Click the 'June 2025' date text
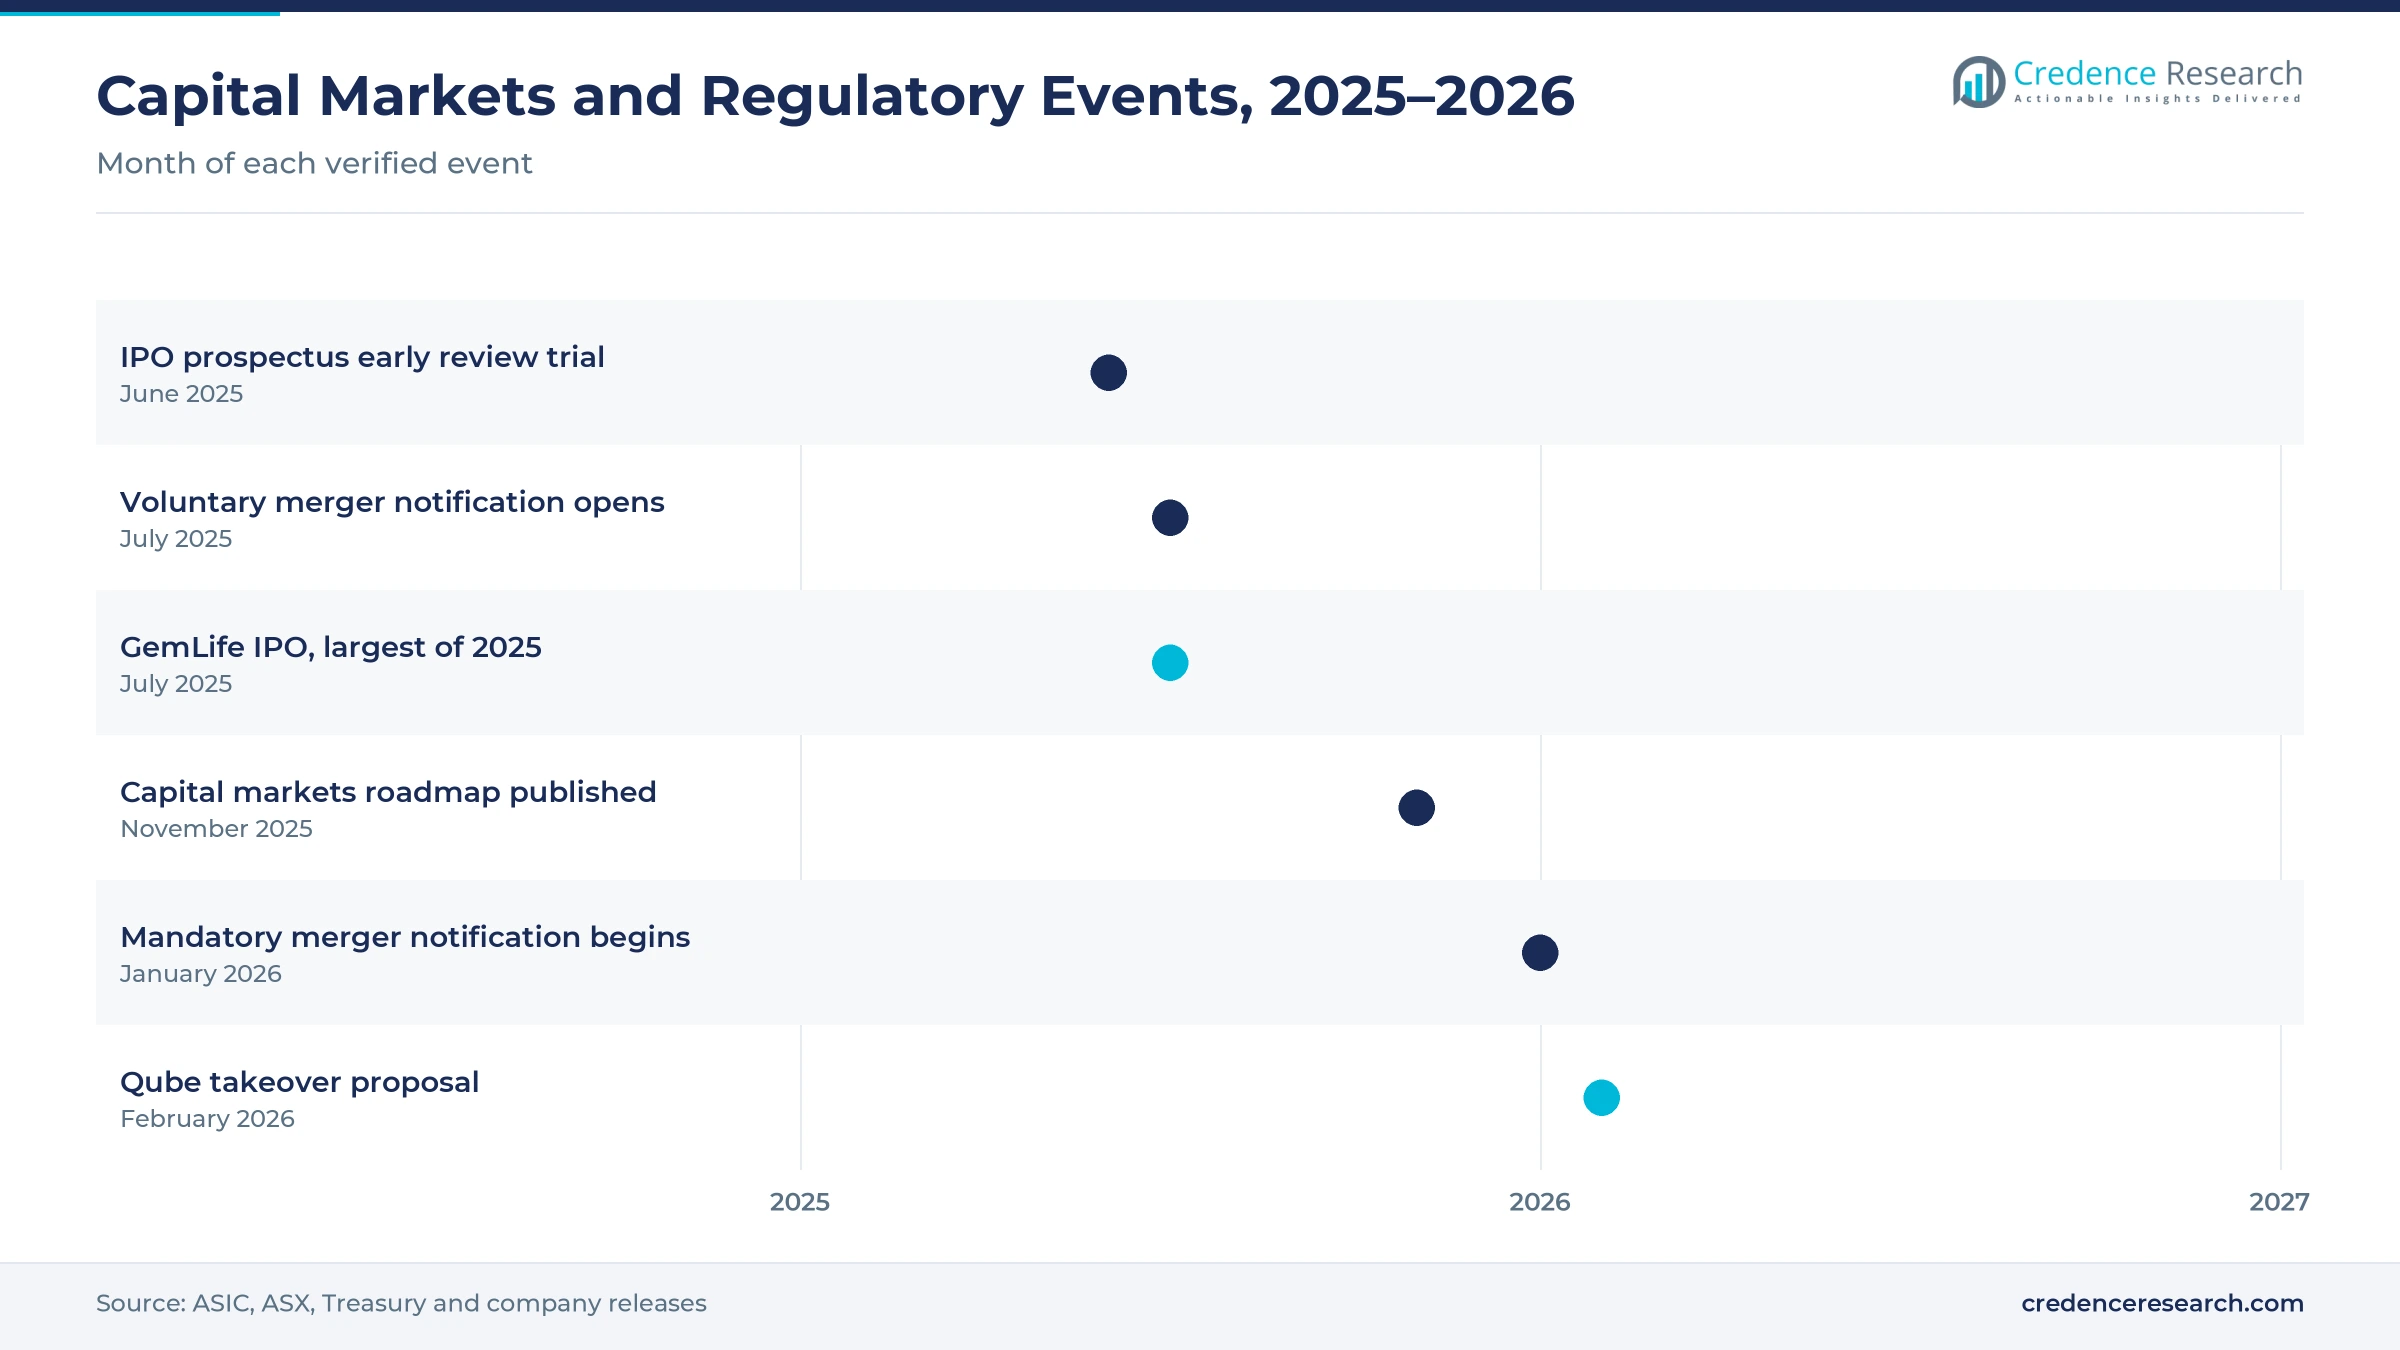Viewport: 2400px width, 1350px height. coord(181,394)
